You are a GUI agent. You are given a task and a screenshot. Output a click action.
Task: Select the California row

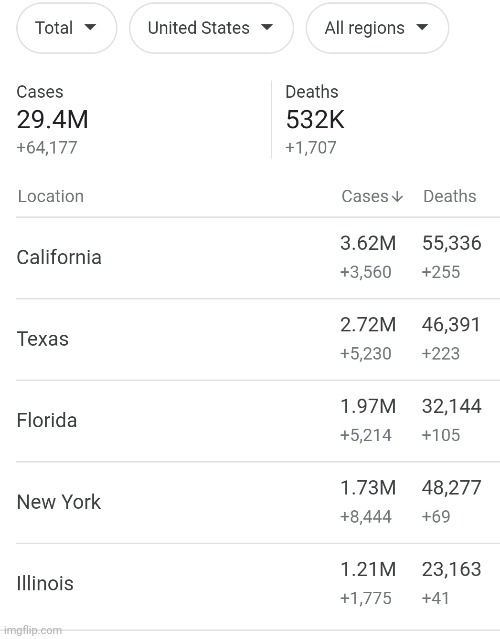pos(258,258)
